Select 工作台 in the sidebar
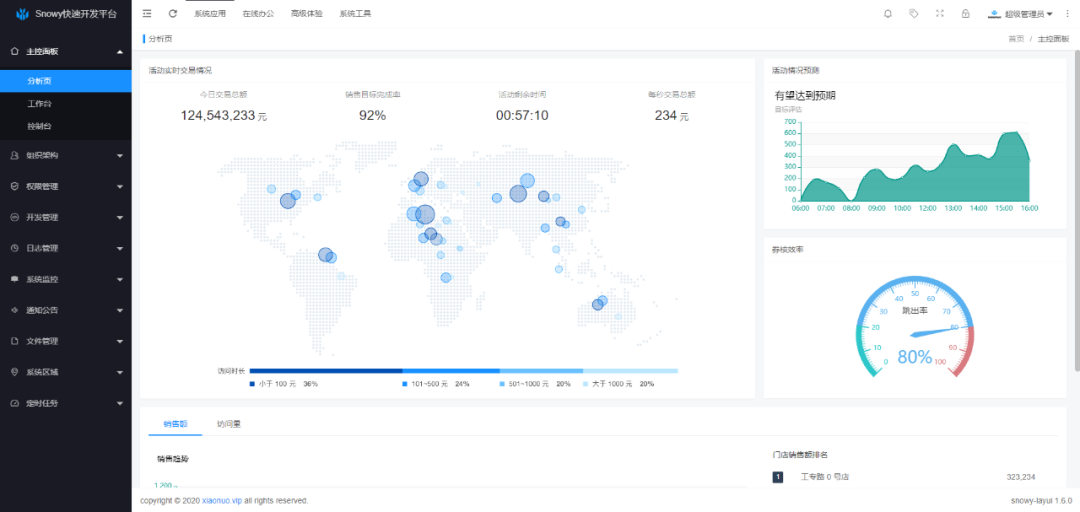The image size is (1080, 512). 40,103
